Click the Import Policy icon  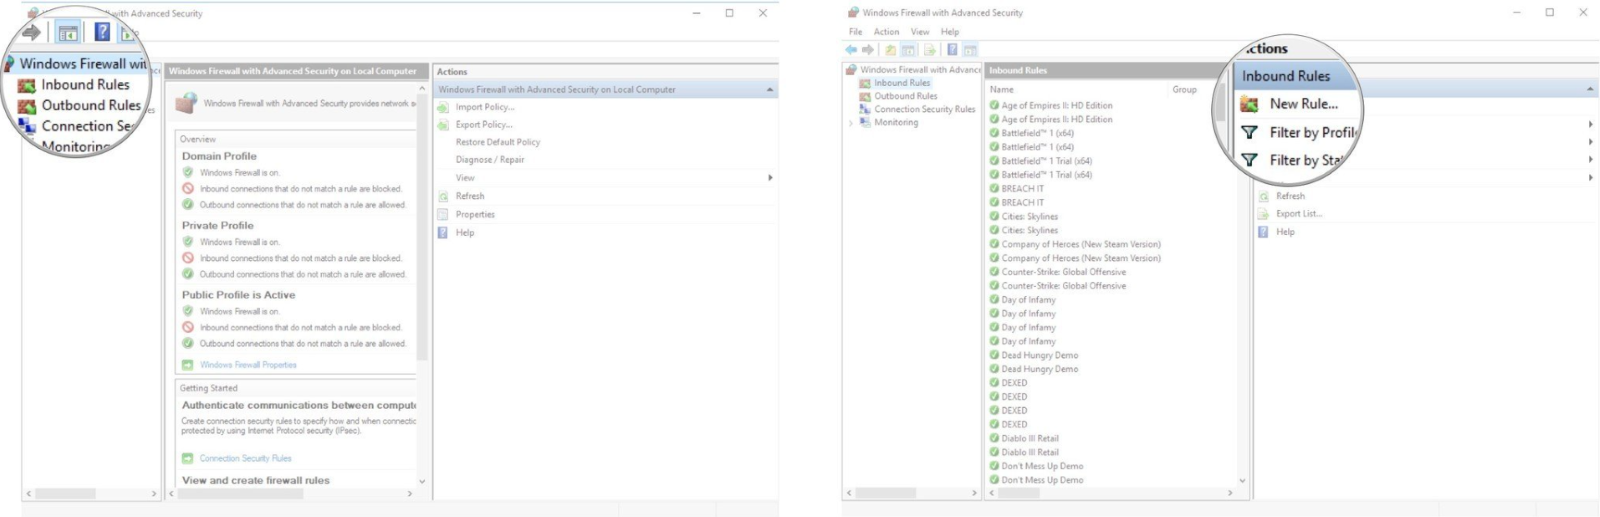tap(443, 107)
